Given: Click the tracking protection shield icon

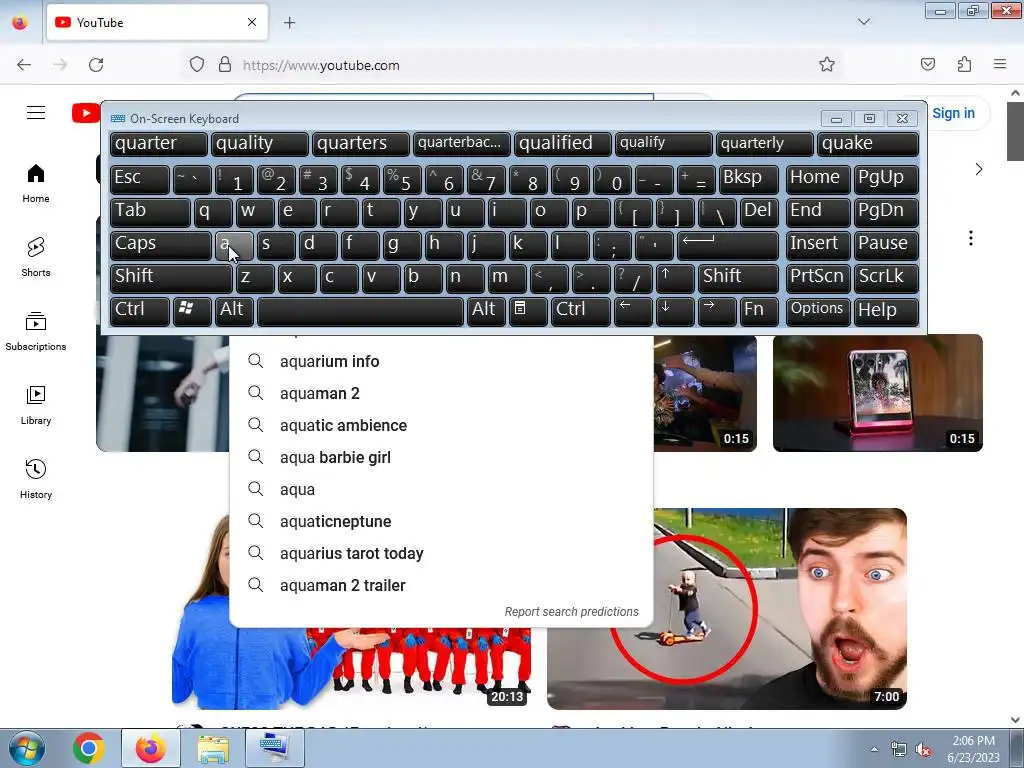Looking at the screenshot, I should 197,65.
